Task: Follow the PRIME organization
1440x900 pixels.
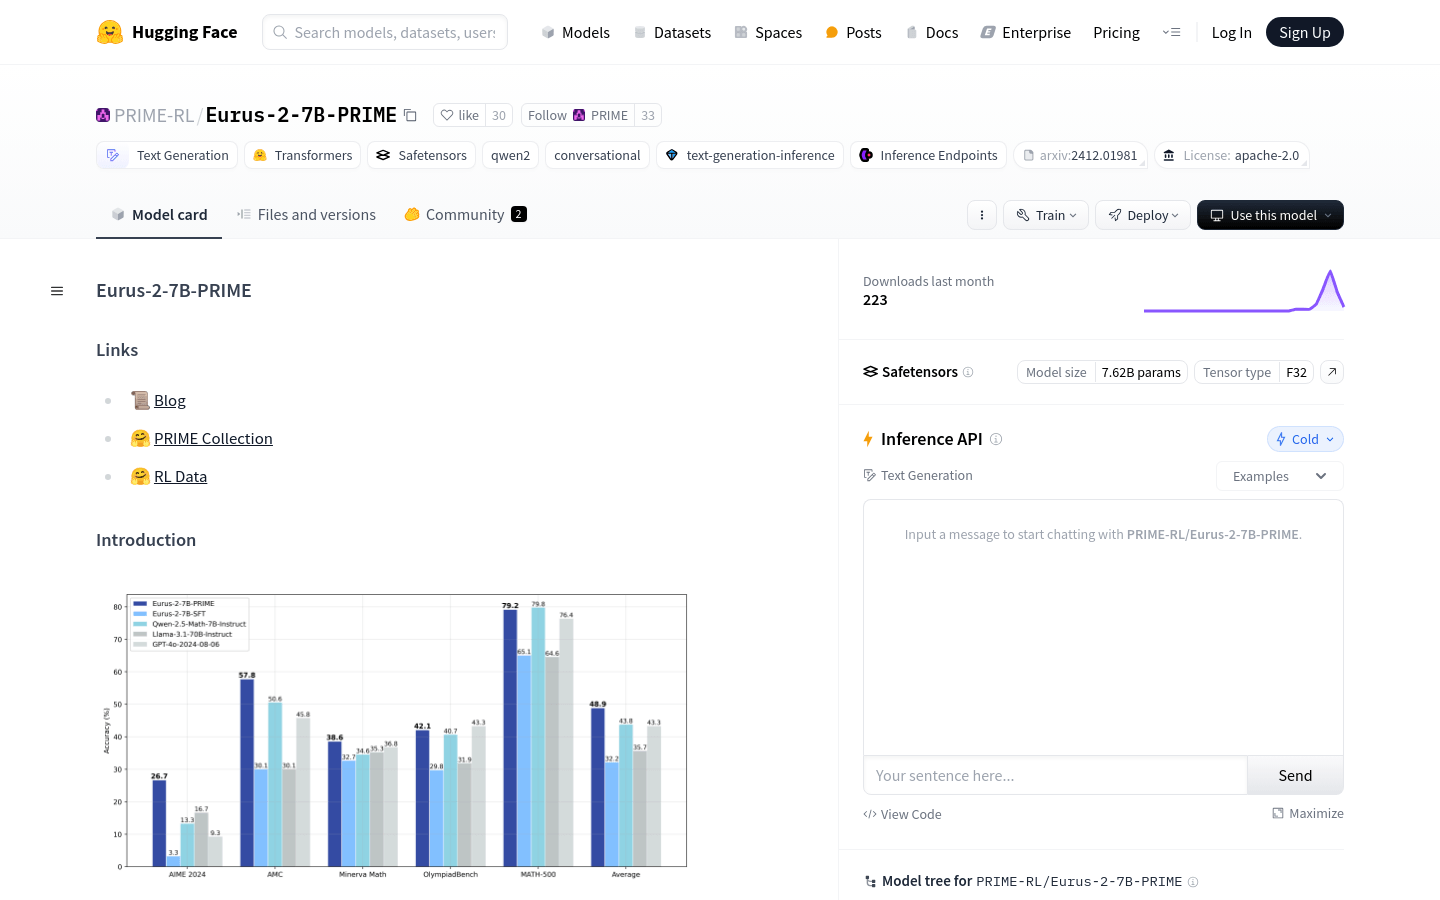Action: tap(578, 115)
